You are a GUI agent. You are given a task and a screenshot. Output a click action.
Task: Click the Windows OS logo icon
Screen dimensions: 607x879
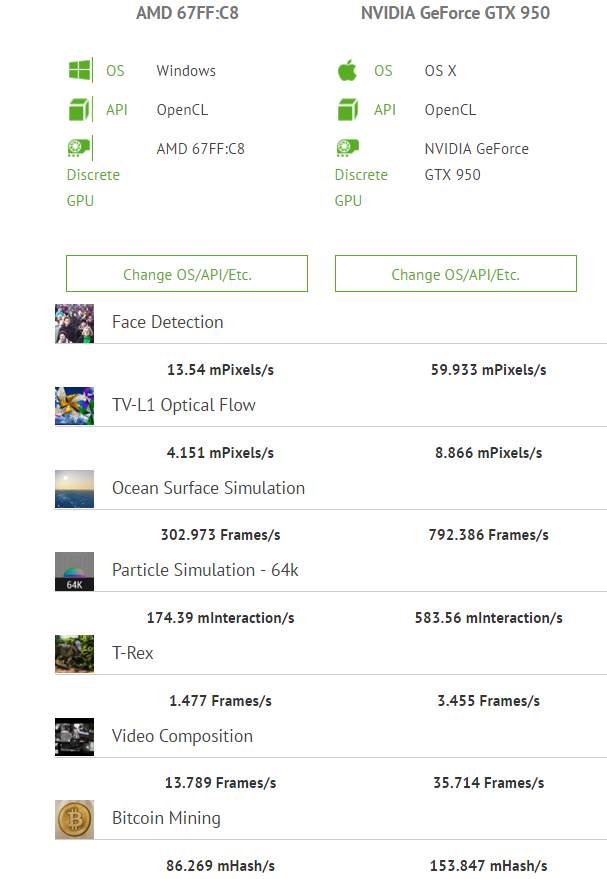80,71
